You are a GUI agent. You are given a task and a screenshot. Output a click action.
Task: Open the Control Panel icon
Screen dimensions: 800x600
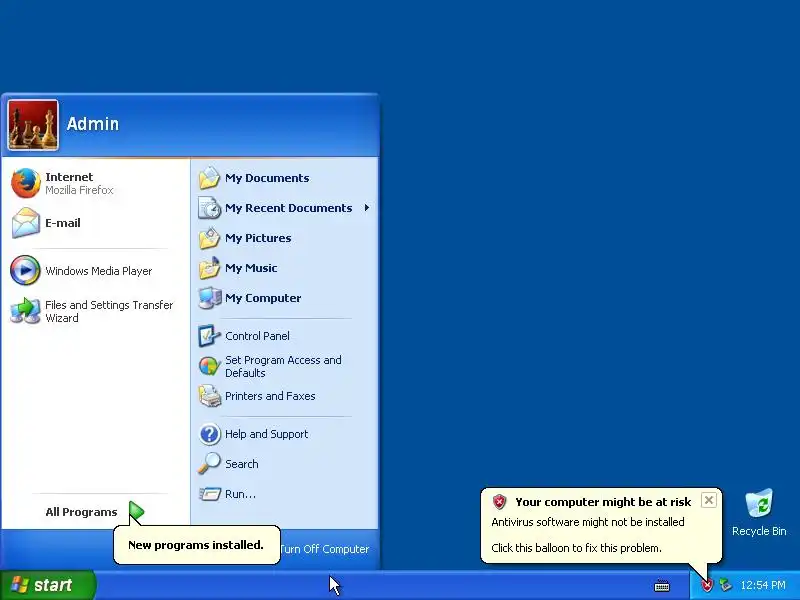click(x=209, y=336)
